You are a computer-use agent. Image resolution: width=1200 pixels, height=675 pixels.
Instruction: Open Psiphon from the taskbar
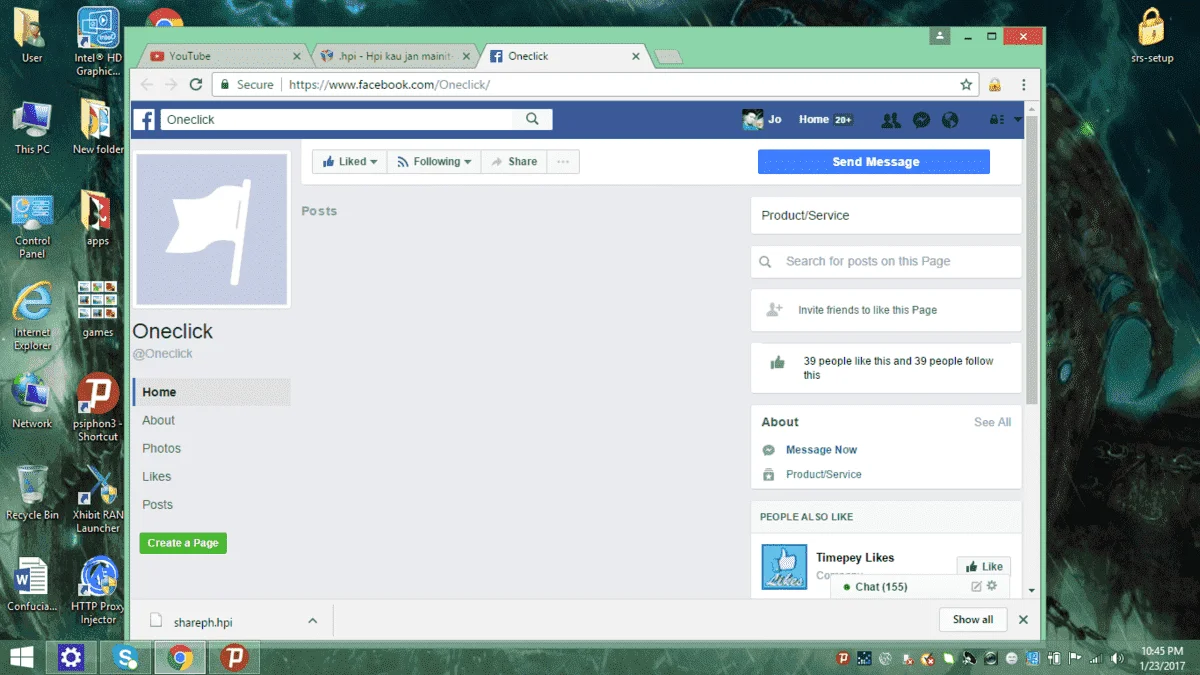pyautogui.click(x=234, y=657)
